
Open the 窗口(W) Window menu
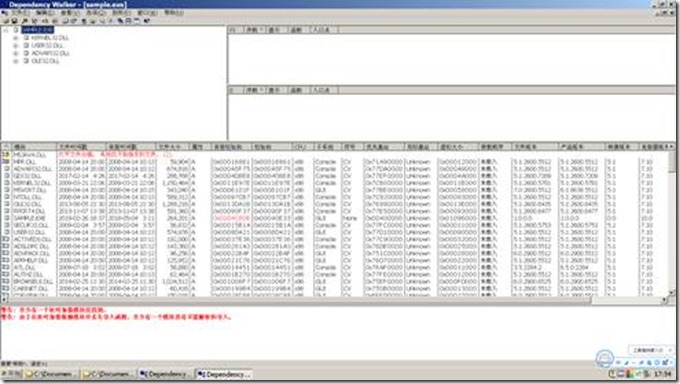[147, 13]
